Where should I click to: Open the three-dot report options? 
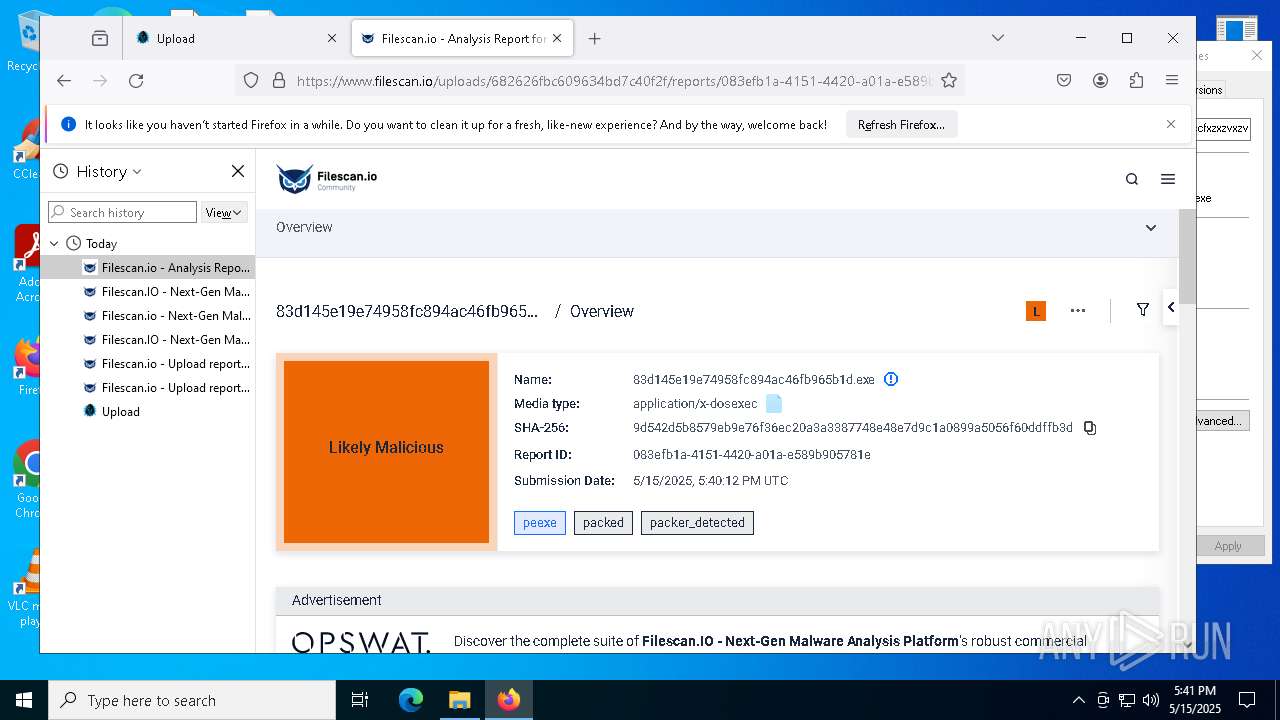click(1078, 311)
